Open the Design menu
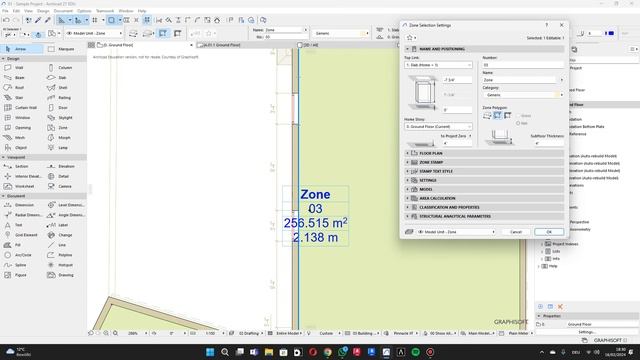Image resolution: width=640 pixels, height=360 pixels. pos(43,11)
